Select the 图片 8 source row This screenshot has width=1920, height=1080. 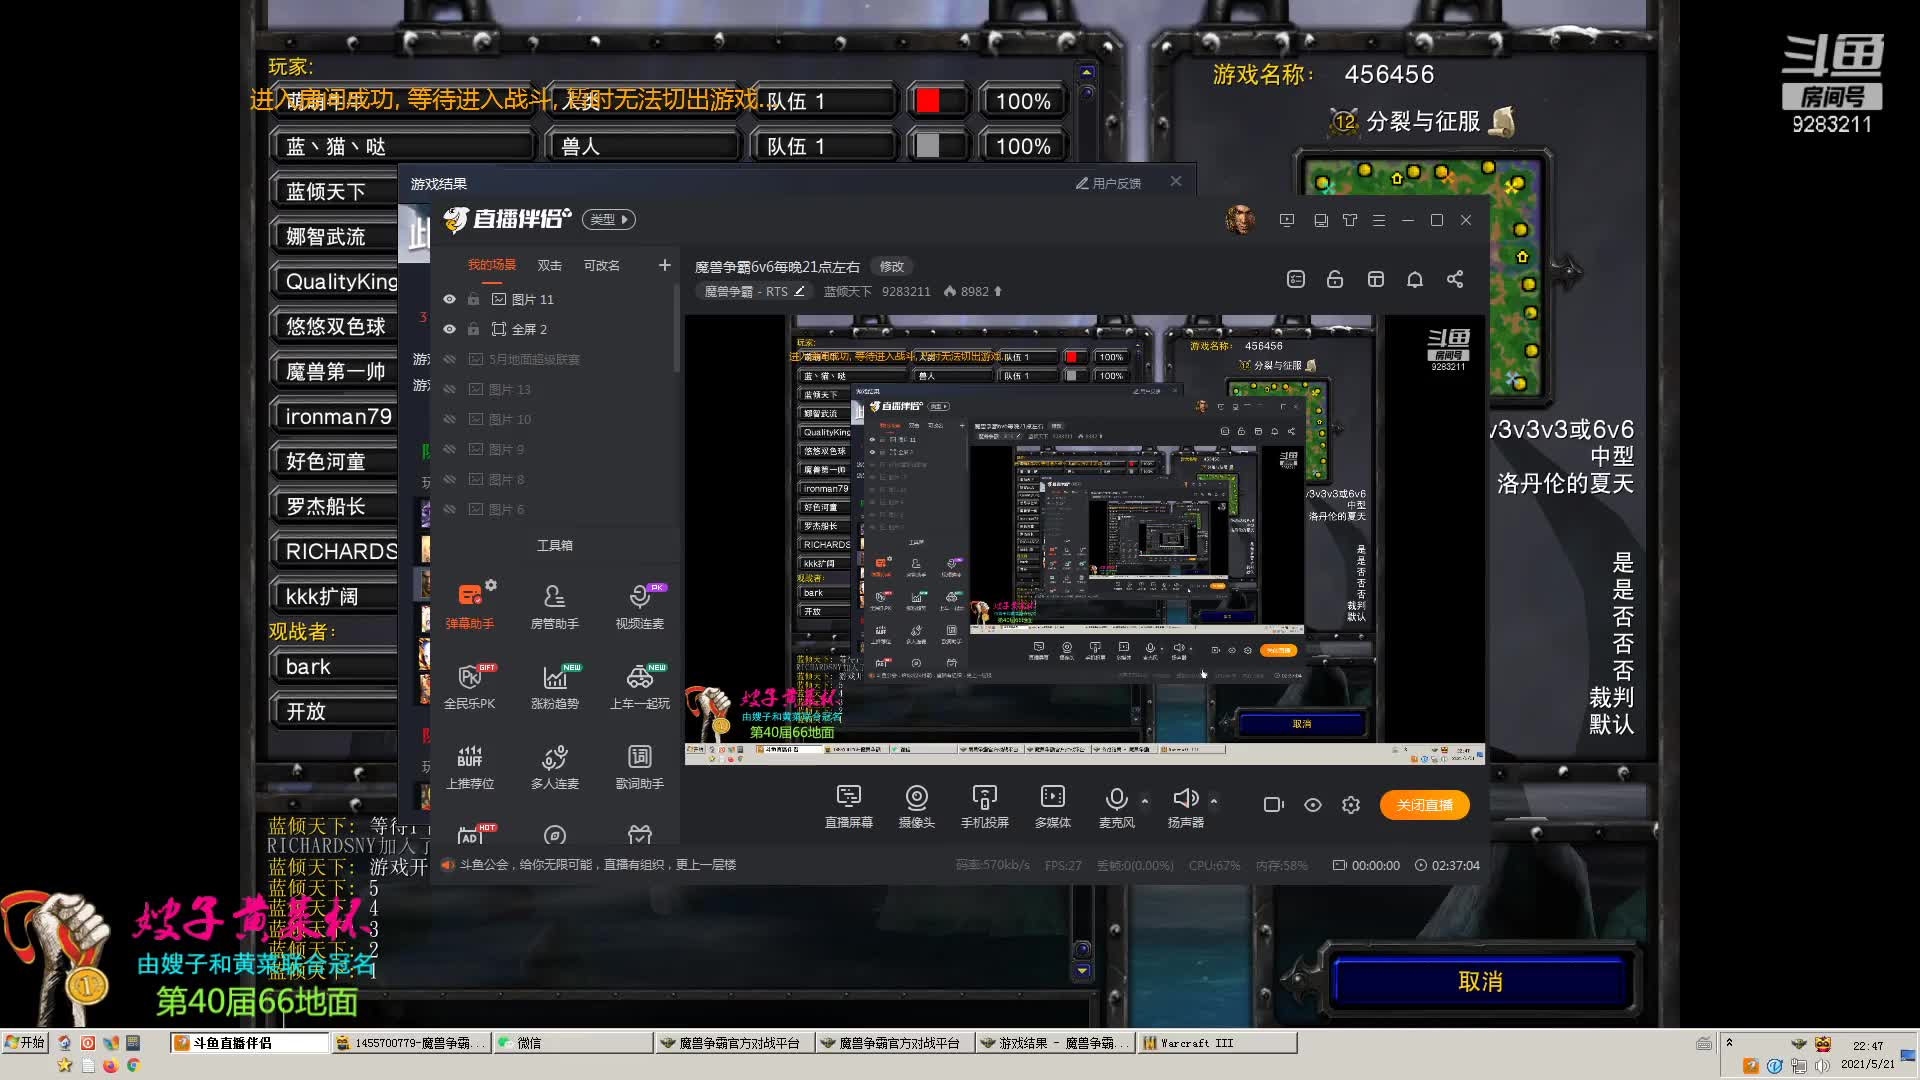(x=555, y=479)
